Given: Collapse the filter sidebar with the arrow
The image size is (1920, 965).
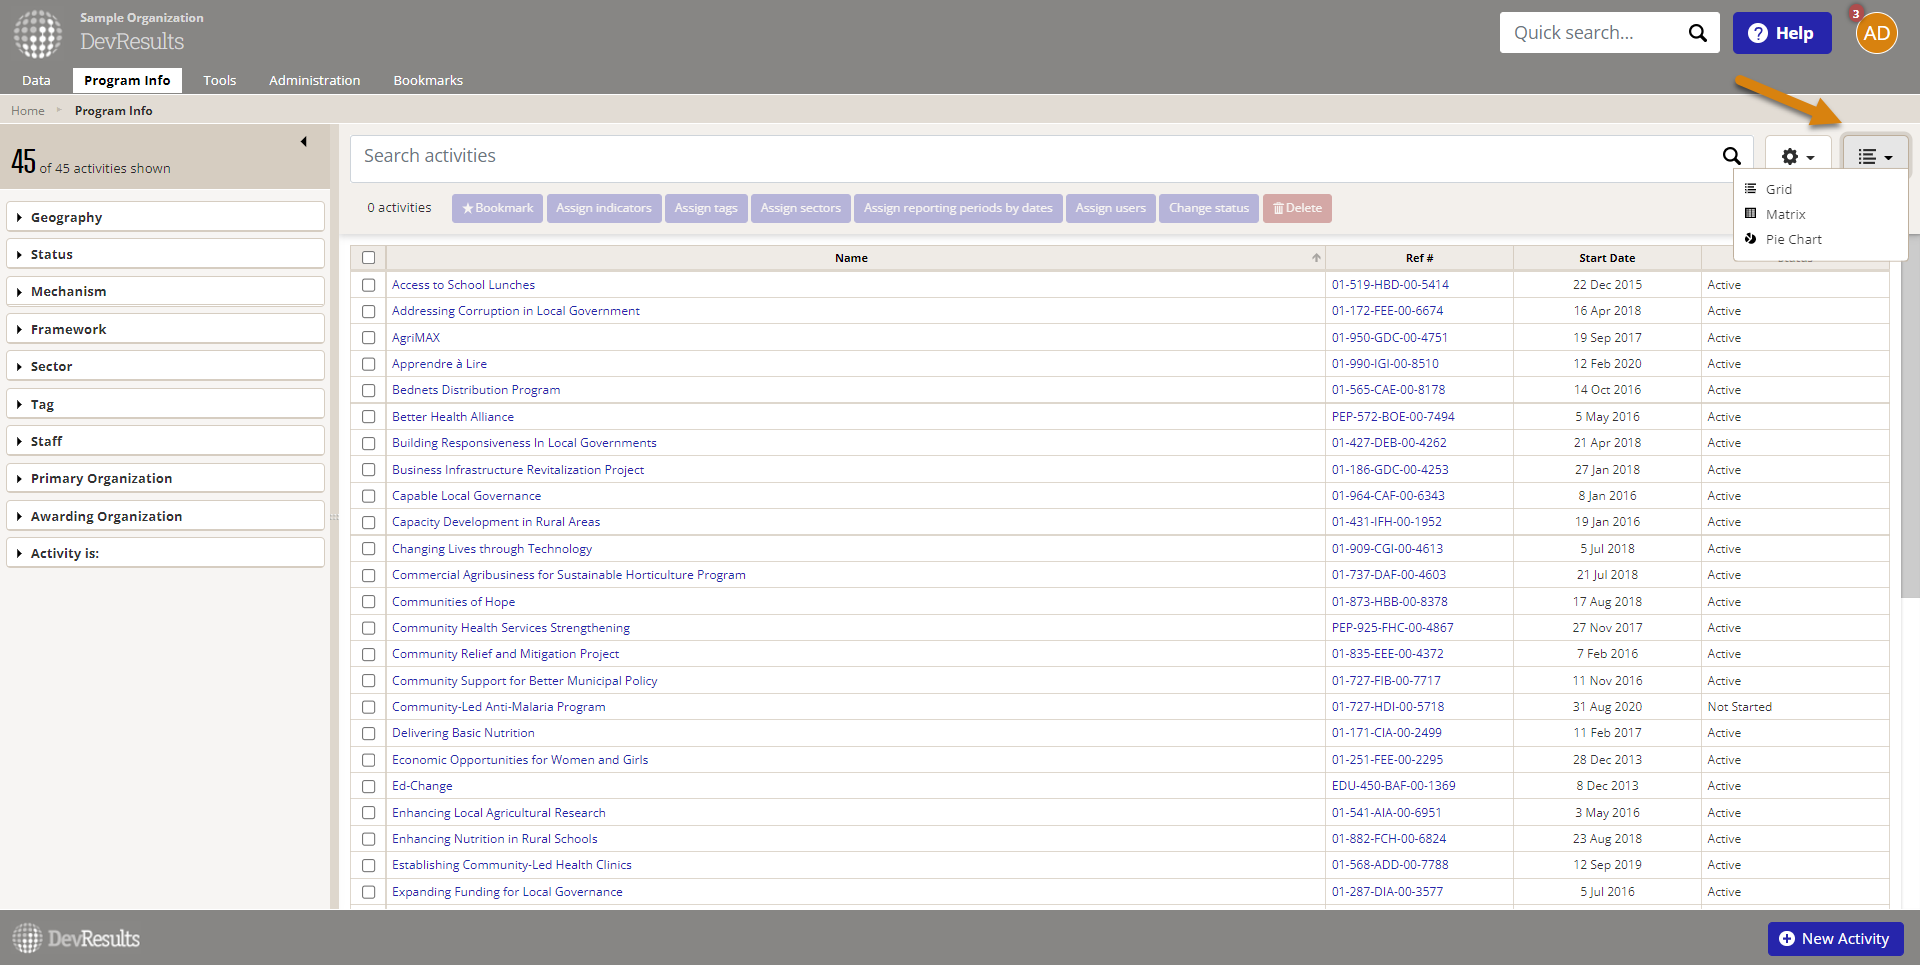Looking at the screenshot, I should (x=303, y=142).
